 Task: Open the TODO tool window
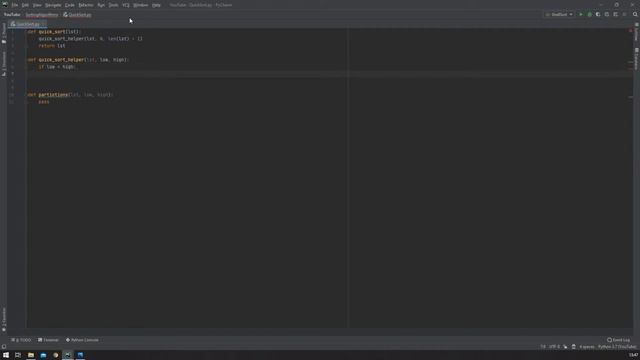(21, 340)
